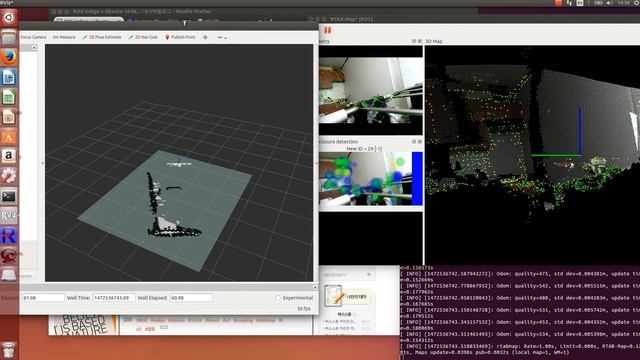Open the drive icon in the launcher
The image size is (640, 360).
click(x=9, y=275)
